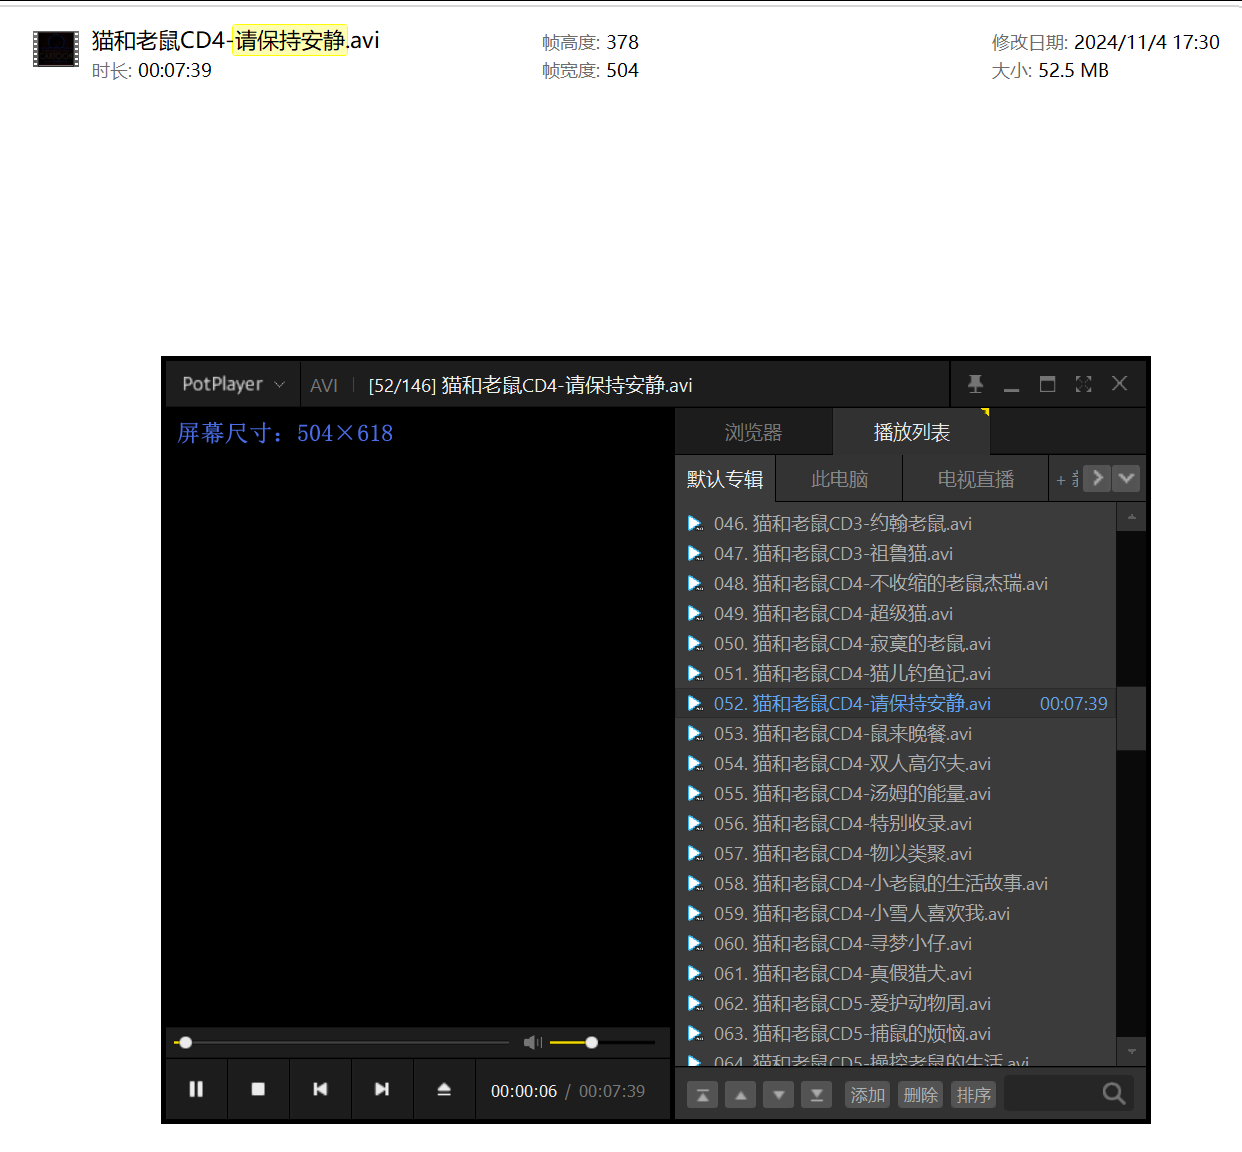Viewport: 1242px width, 1152px height.
Task: Pause the video with the pause button
Action: [x=196, y=1089]
